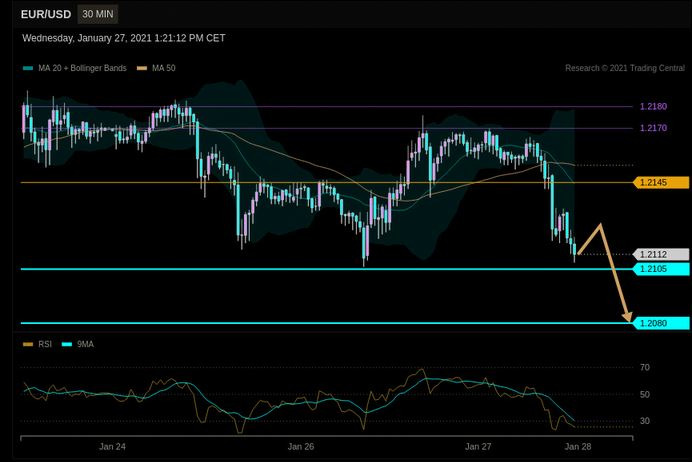This screenshot has height=462, width=692.
Task: Click the 30 MIN timeframe button
Action: pos(98,14)
